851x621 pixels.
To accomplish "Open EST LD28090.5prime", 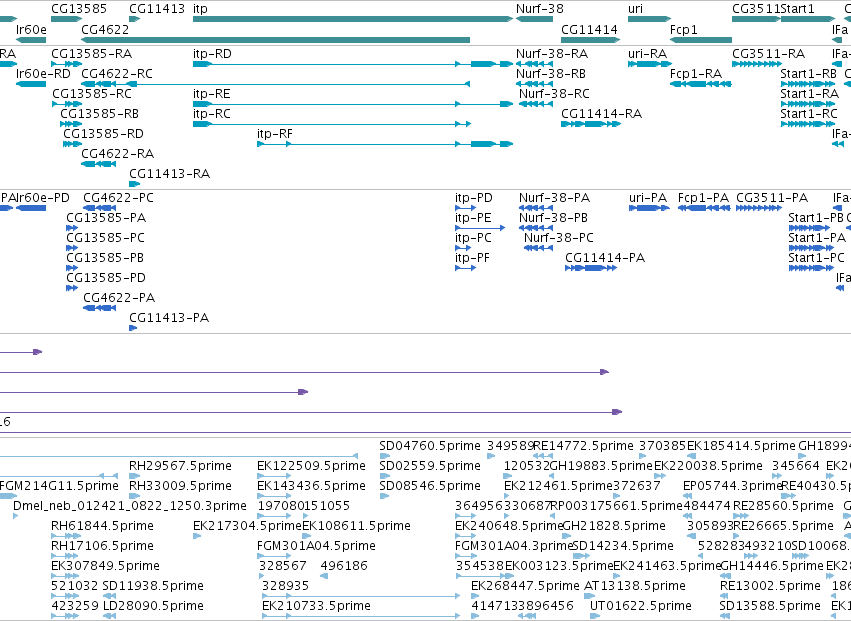I will click(x=153, y=607).
